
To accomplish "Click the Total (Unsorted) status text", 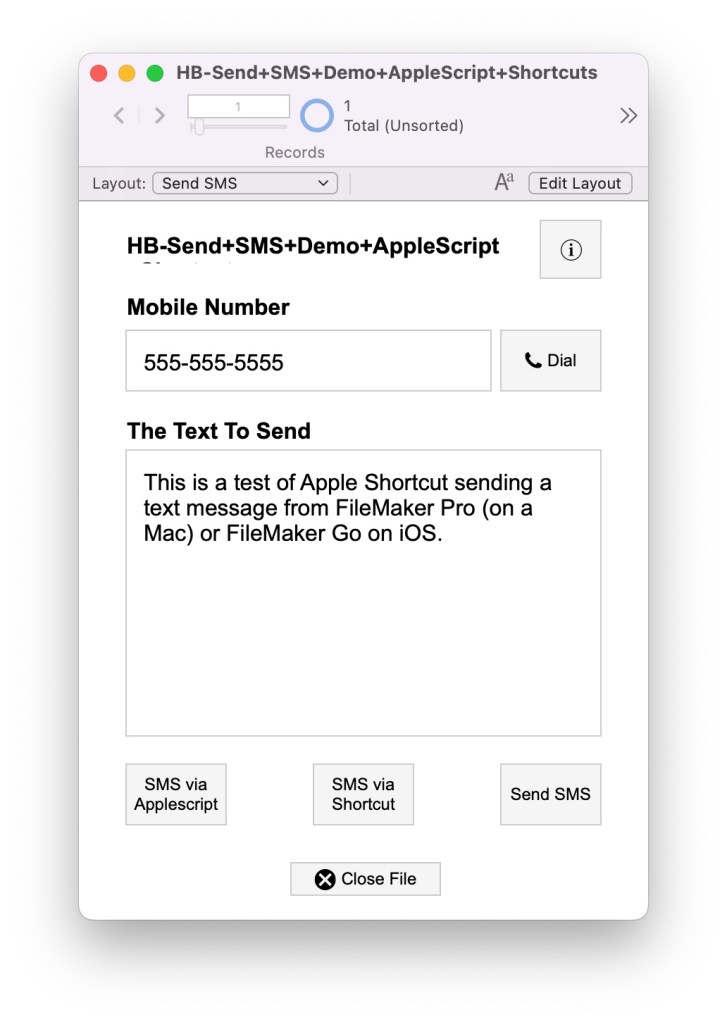I will [404, 125].
